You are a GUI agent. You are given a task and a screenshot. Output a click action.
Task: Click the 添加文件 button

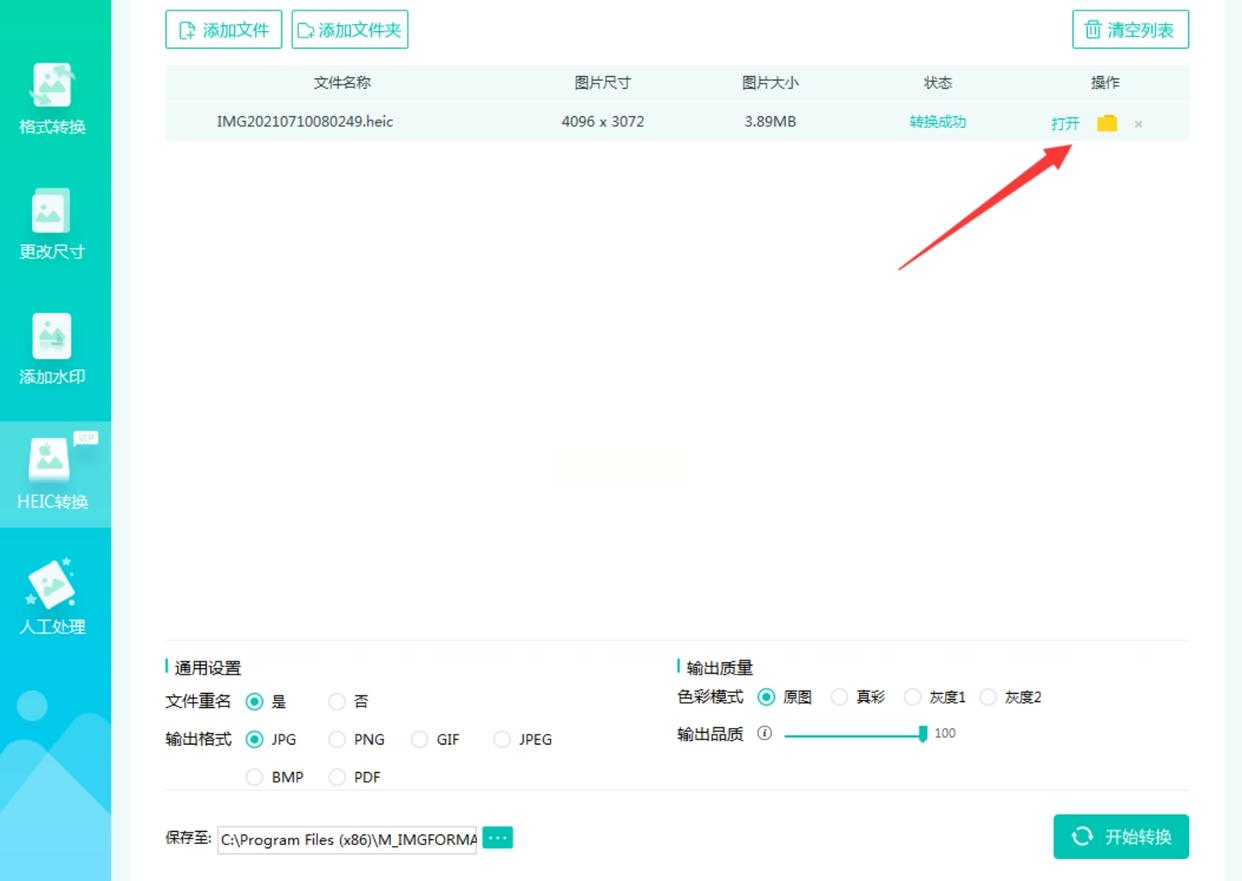click(x=224, y=30)
